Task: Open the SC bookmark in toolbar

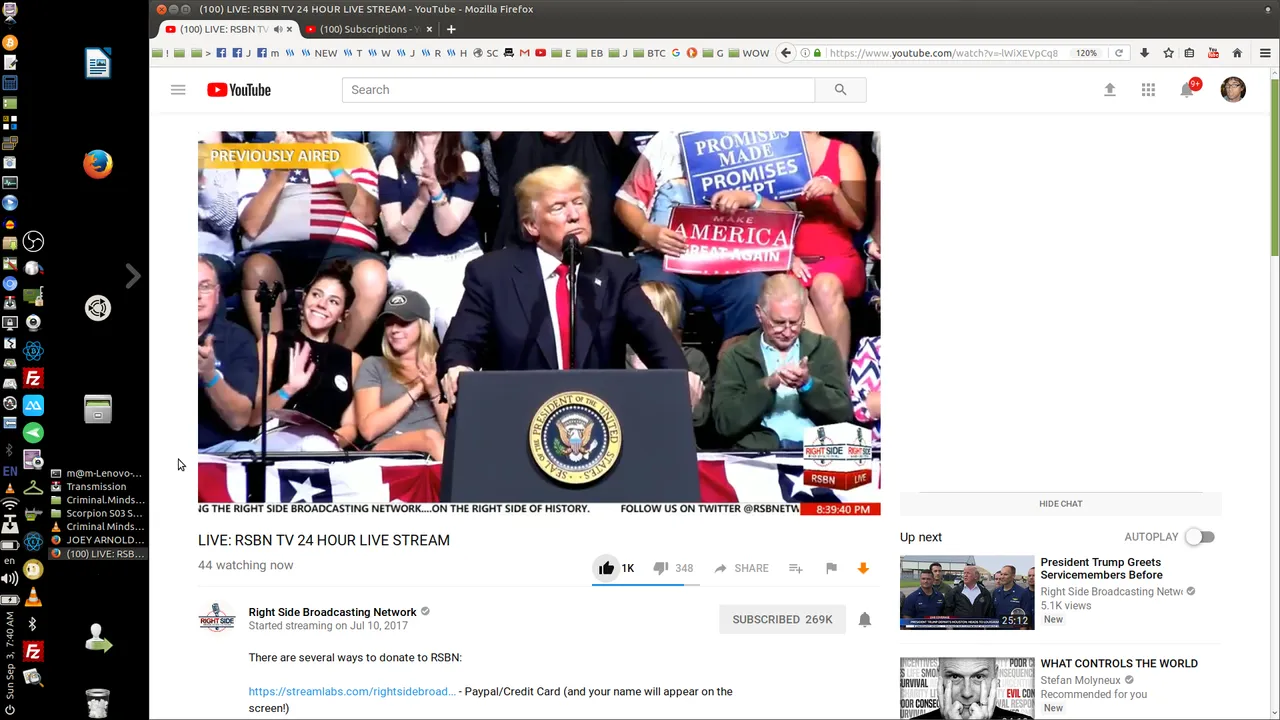Action: coord(485,53)
